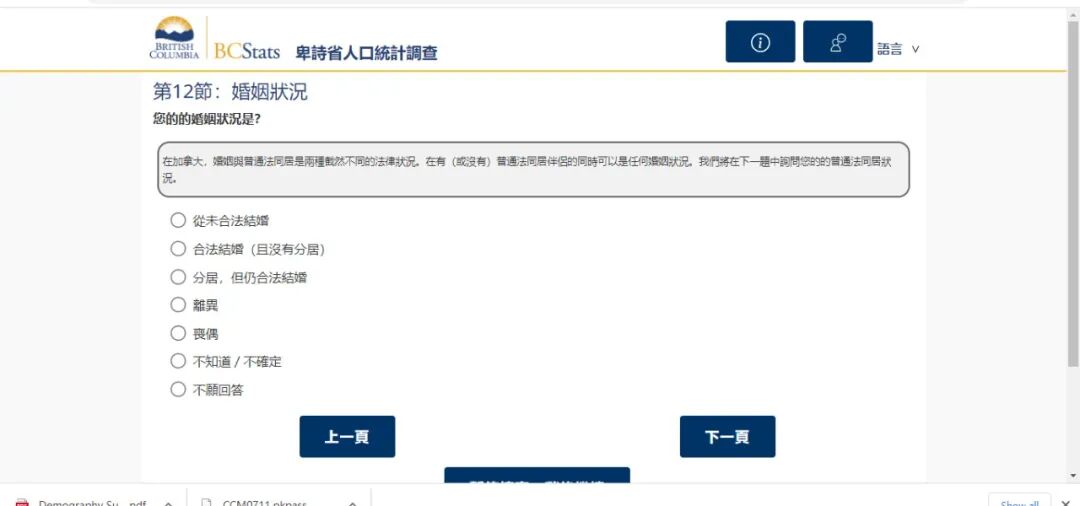Screen dimensions: 1080x506
Task: Click the 第12節：婚姻狀況 section heading
Action: 230,92
